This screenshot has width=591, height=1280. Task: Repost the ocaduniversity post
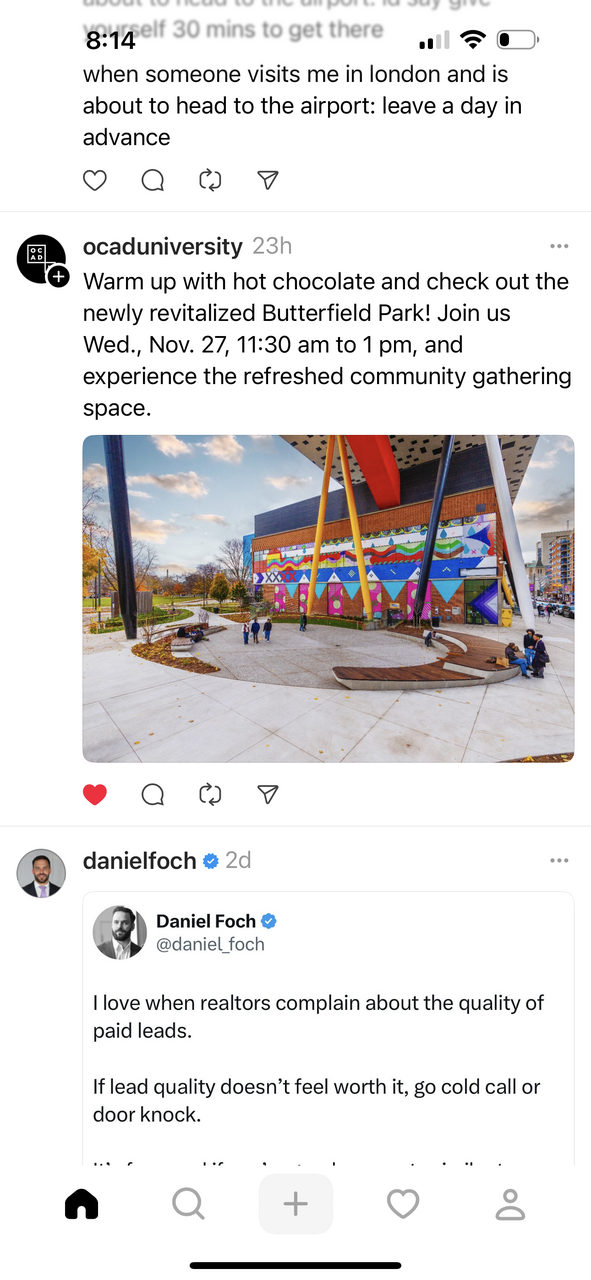click(x=210, y=794)
